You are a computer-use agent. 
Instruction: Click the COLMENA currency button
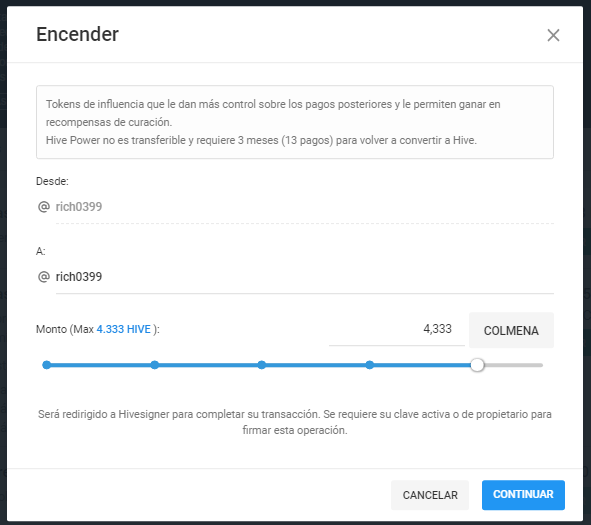pyautogui.click(x=511, y=330)
